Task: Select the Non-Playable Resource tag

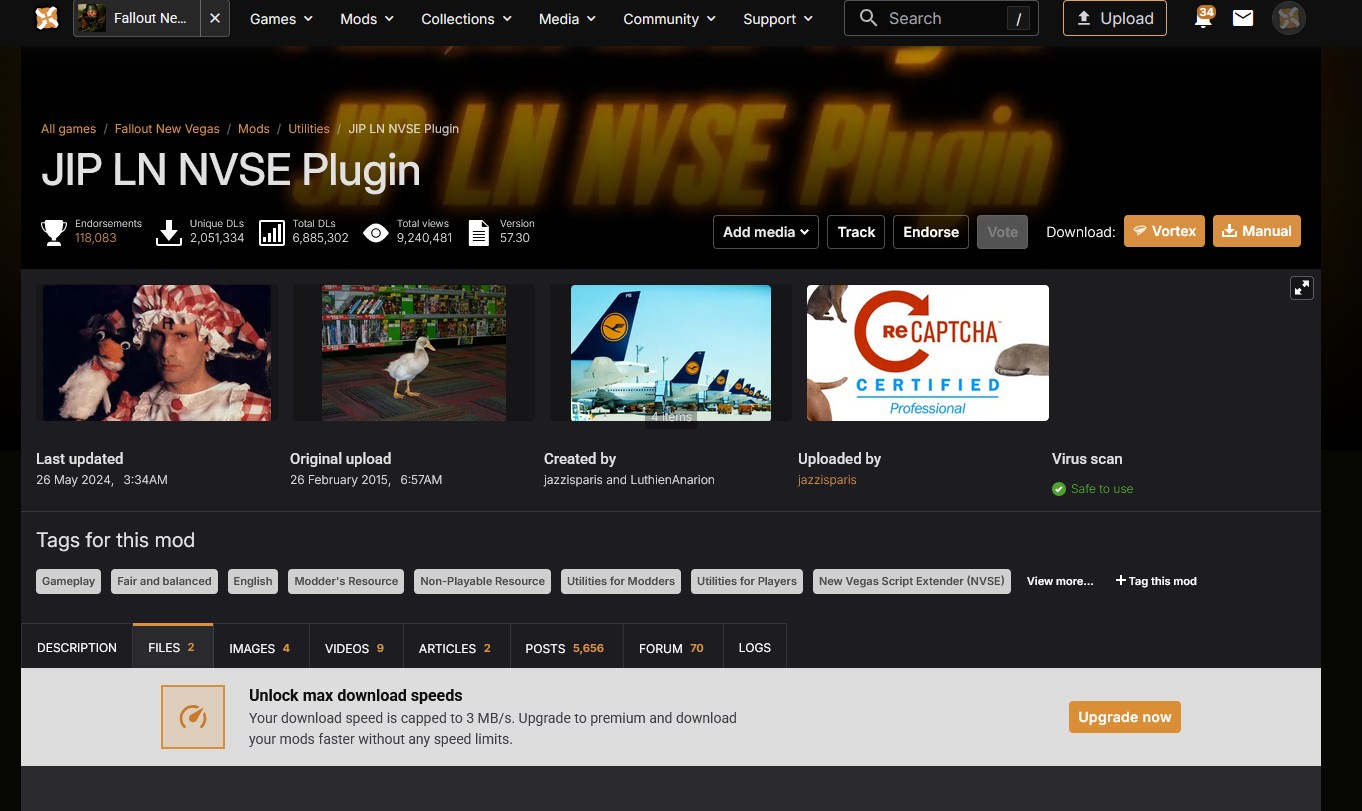Action: point(482,581)
